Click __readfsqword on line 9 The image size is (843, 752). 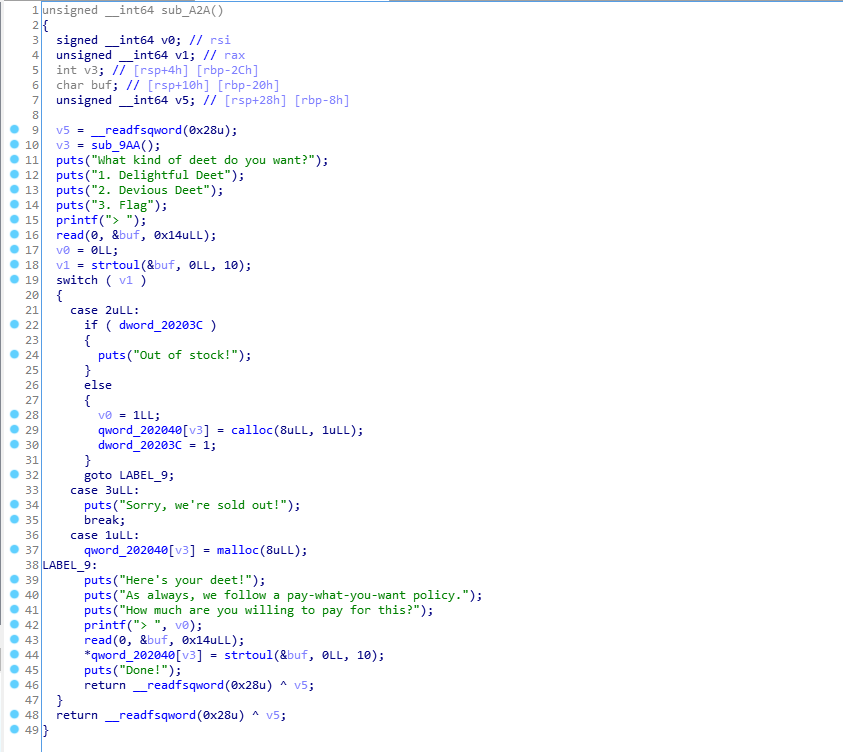point(137,130)
